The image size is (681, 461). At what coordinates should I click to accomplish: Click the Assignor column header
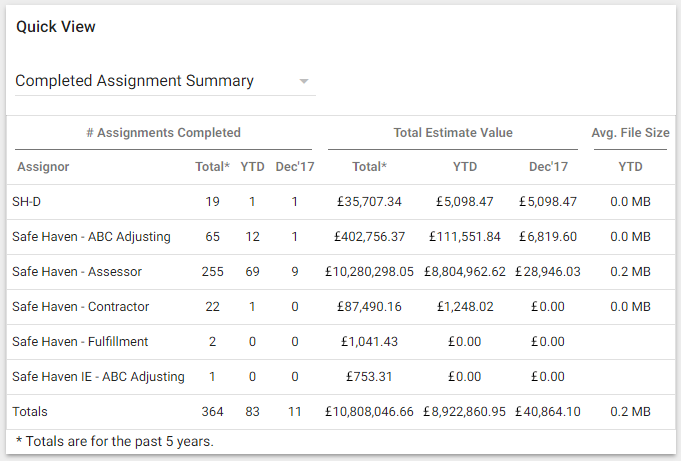tap(43, 167)
